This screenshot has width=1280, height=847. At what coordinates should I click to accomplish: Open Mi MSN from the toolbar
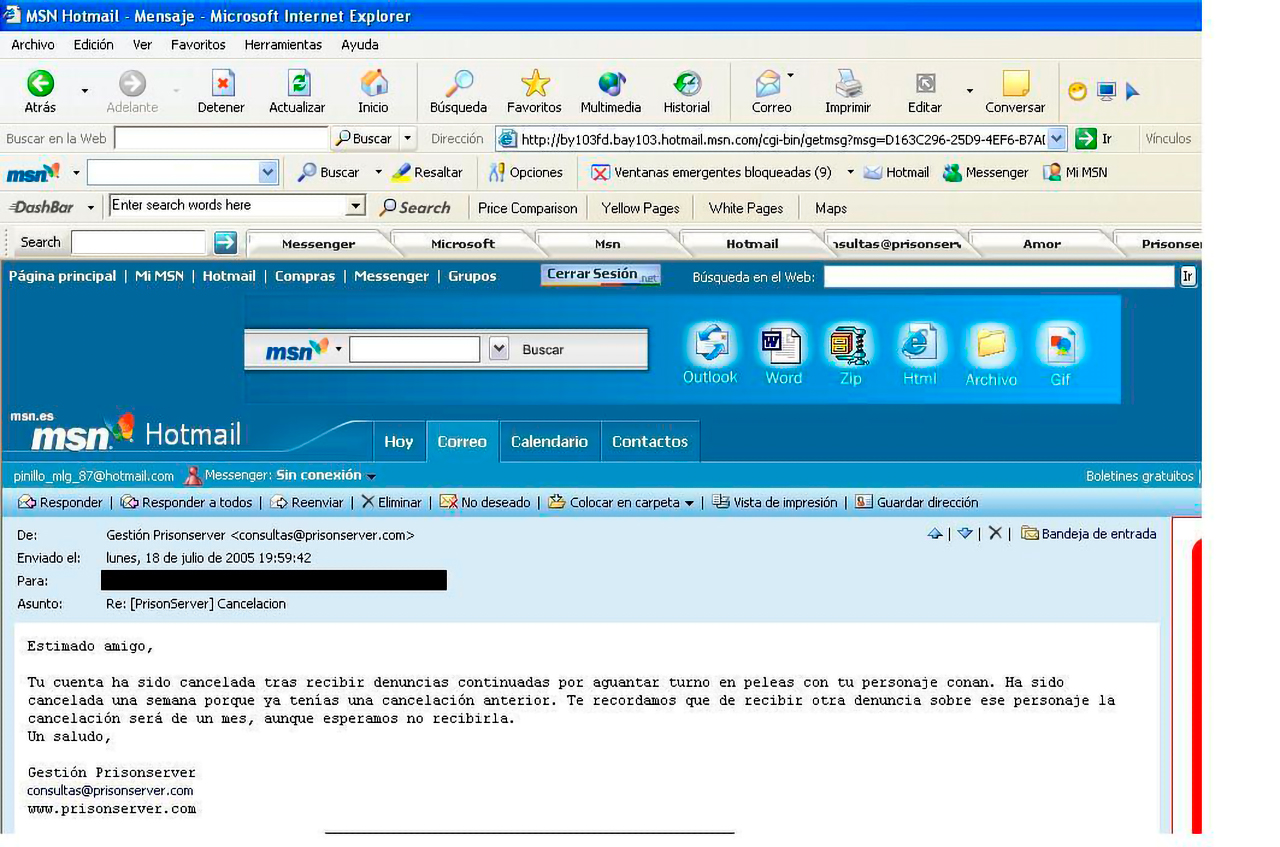[x=1075, y=172]
